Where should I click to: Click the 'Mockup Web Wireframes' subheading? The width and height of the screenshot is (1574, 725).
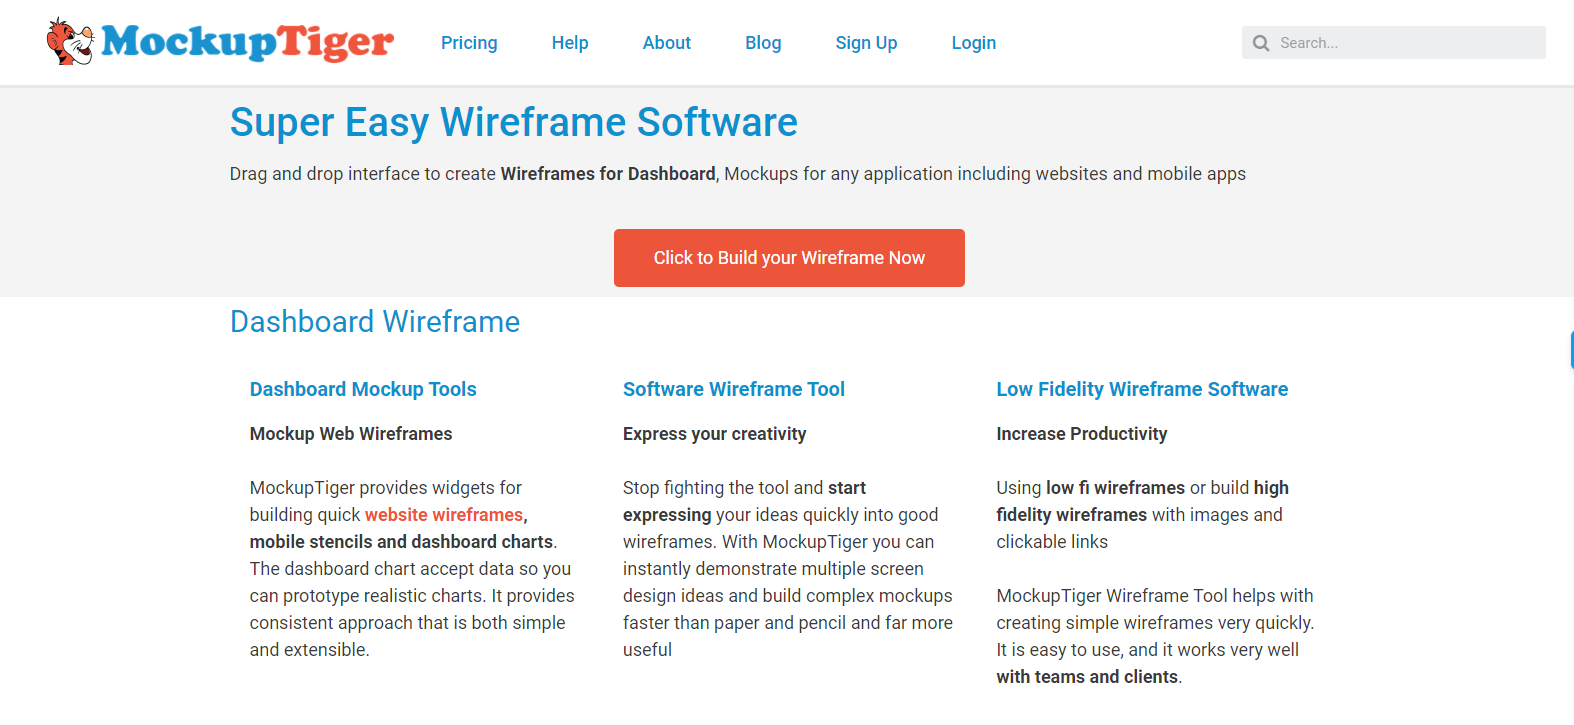click(351, 434)
